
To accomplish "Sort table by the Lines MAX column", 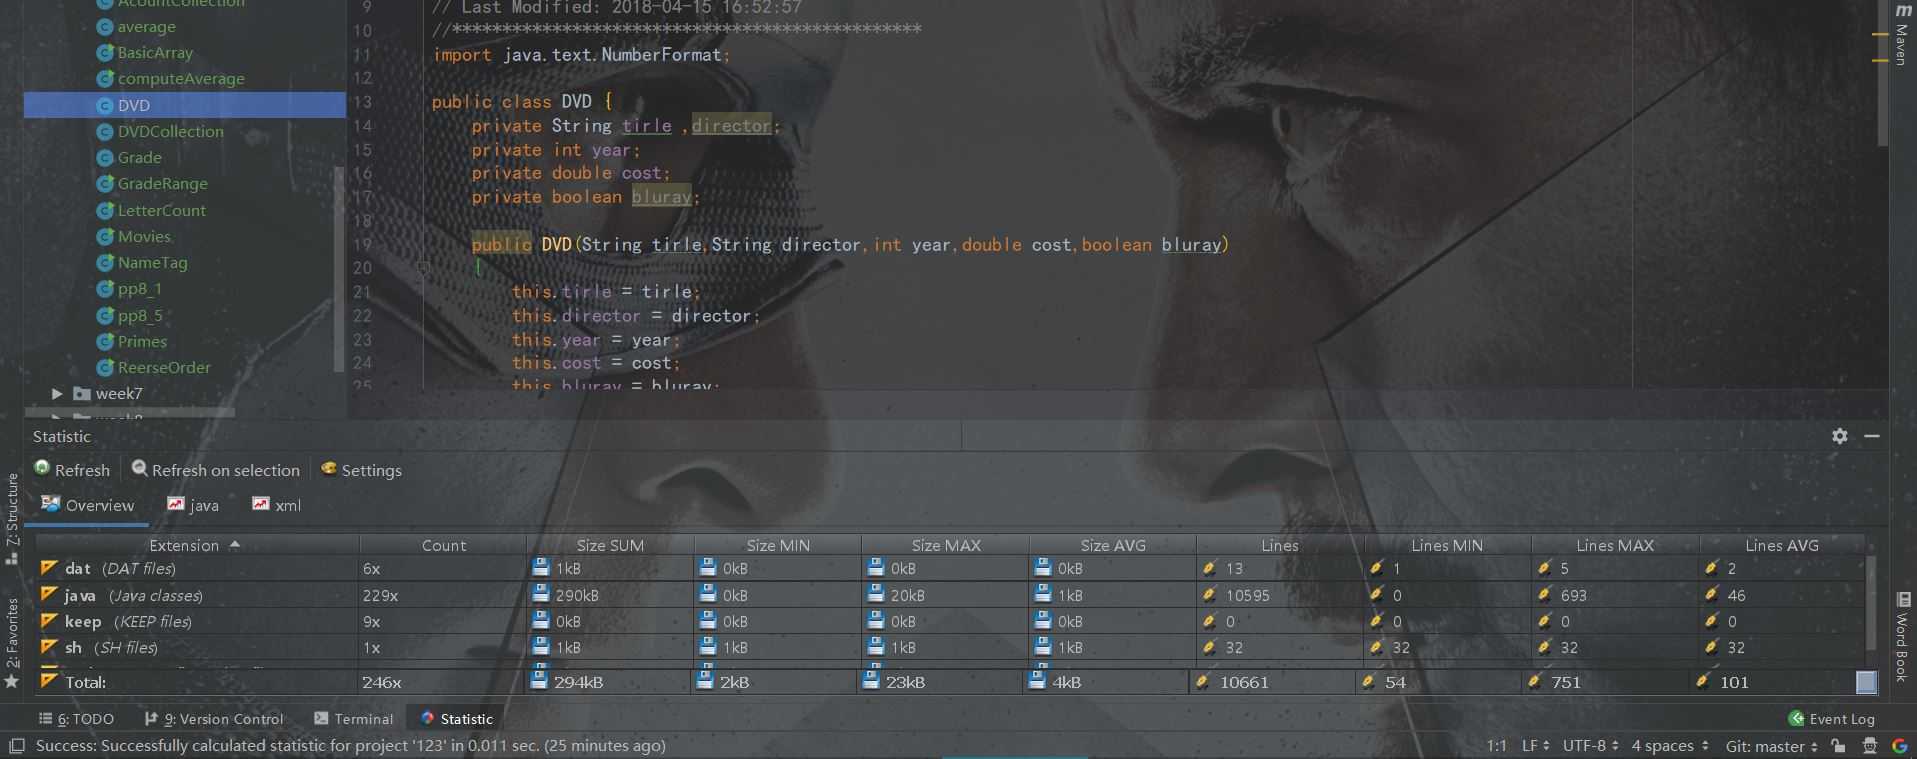I will pyautogui.click(x=1615, y=545).
